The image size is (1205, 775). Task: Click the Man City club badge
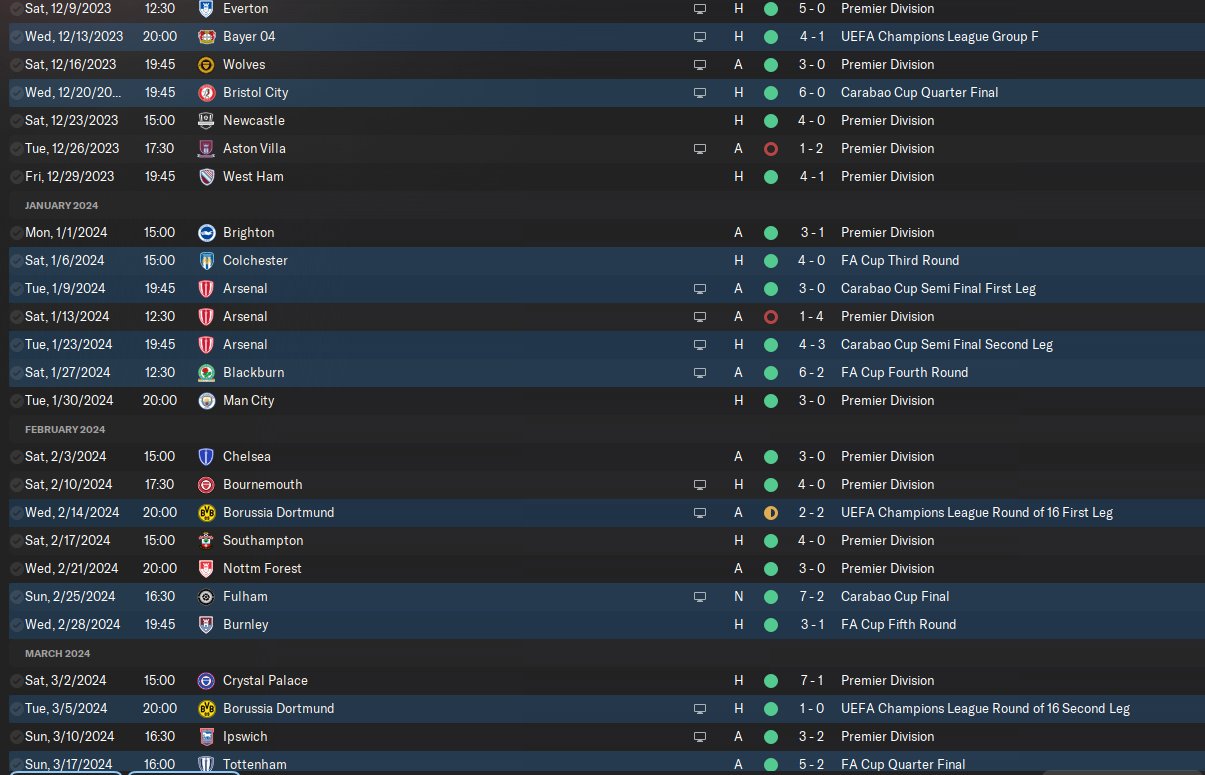[207, 400]
